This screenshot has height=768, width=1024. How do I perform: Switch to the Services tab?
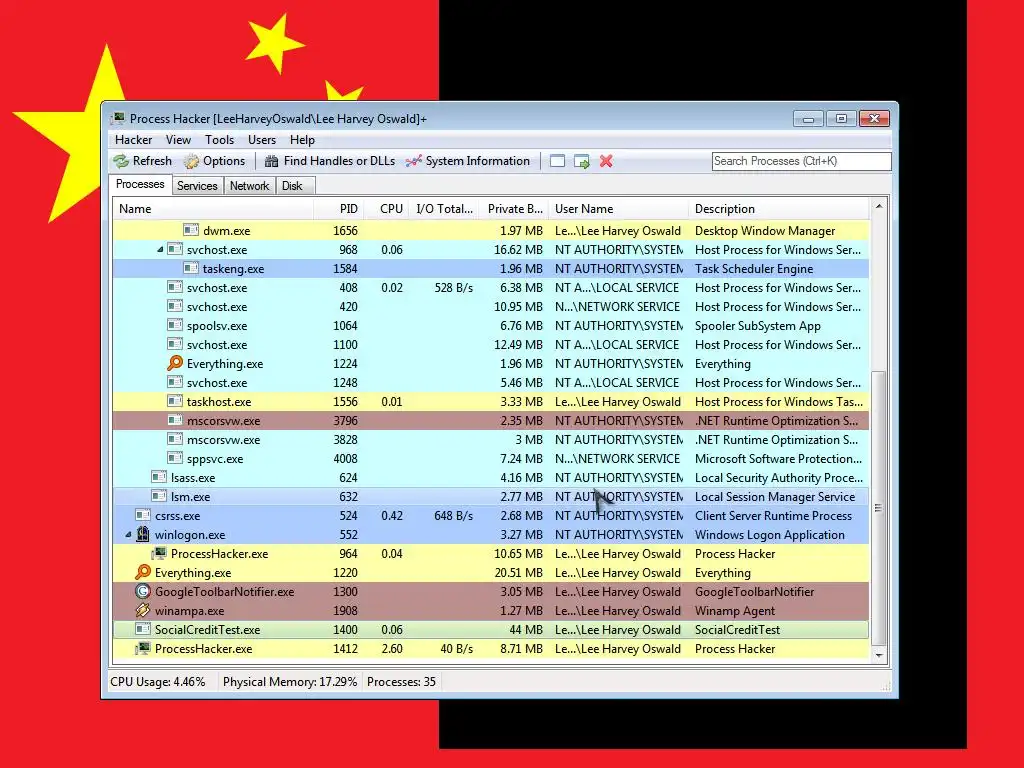197,186
